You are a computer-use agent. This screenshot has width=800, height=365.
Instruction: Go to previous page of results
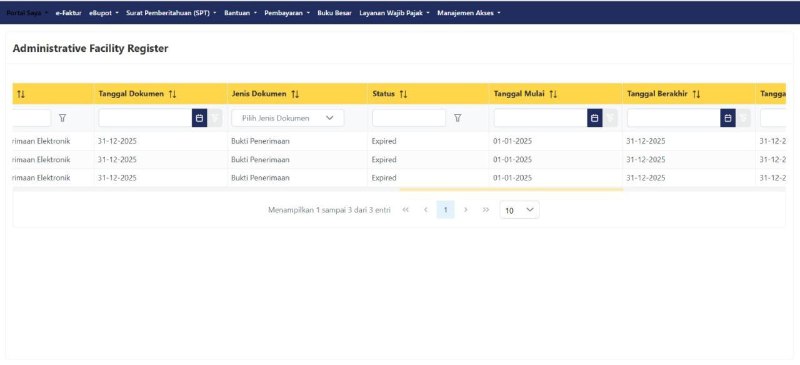(426, 210)
